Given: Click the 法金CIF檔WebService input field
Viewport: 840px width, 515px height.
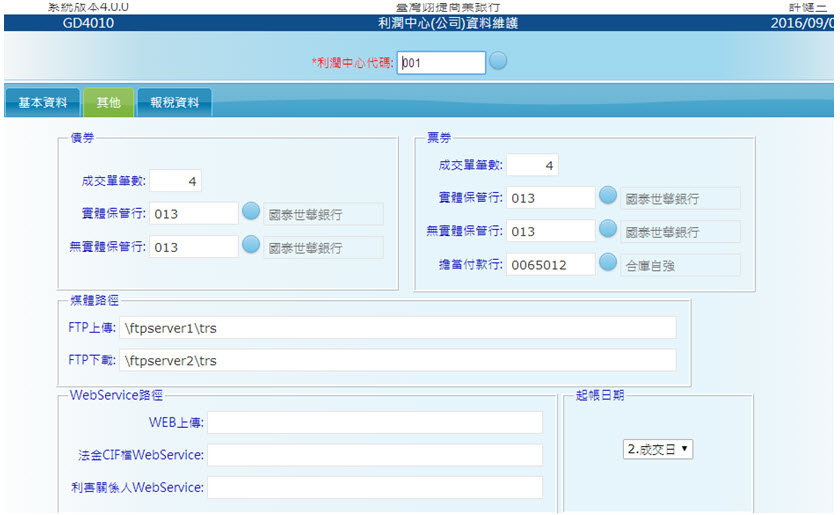Looking at the screenshot, I should pos(374,455).
